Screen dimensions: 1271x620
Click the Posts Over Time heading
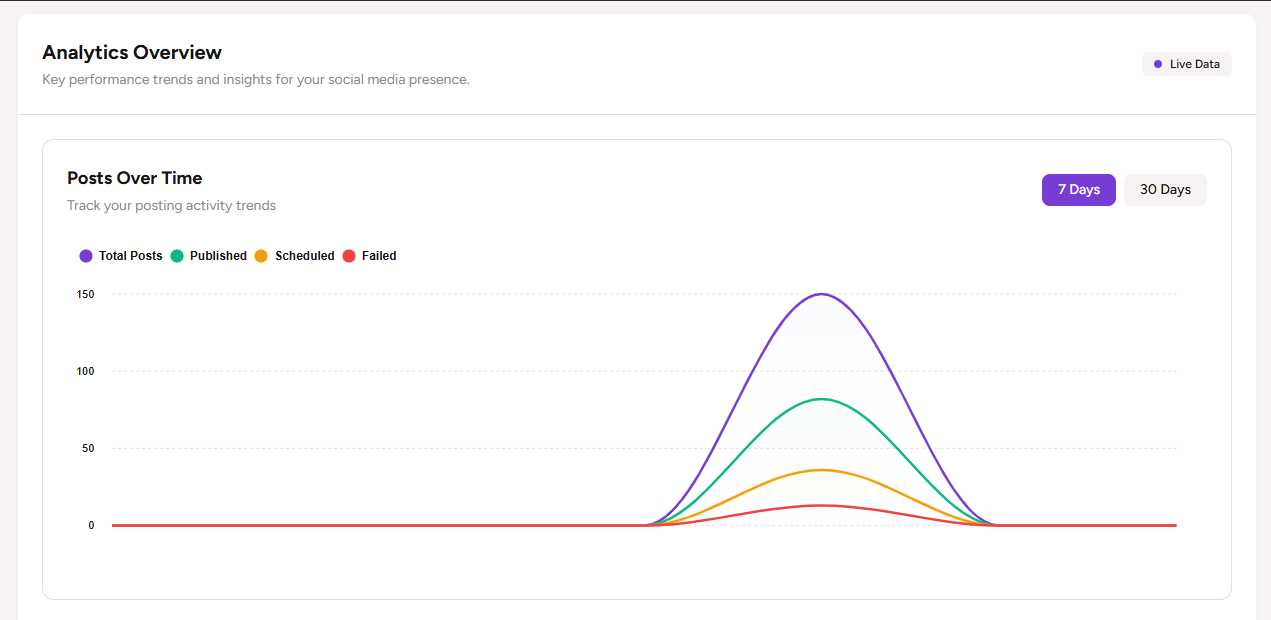pyautogui.click(x=134, y=178)
